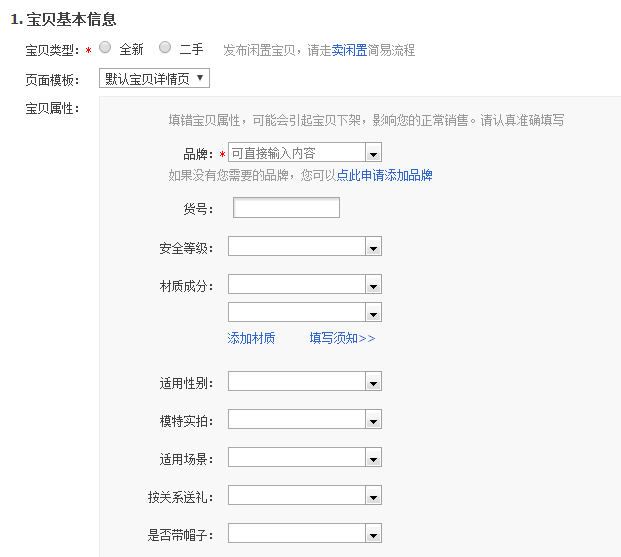
Task: Click the 适用场景 combo box field
Action: (x=296, y=458)
